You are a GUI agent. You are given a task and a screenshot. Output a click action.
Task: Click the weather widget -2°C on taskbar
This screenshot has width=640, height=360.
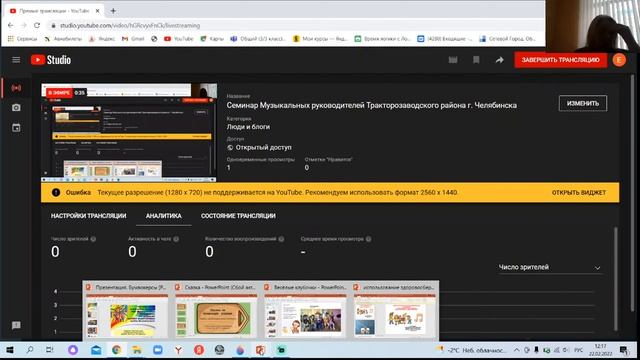coord(471,350)
